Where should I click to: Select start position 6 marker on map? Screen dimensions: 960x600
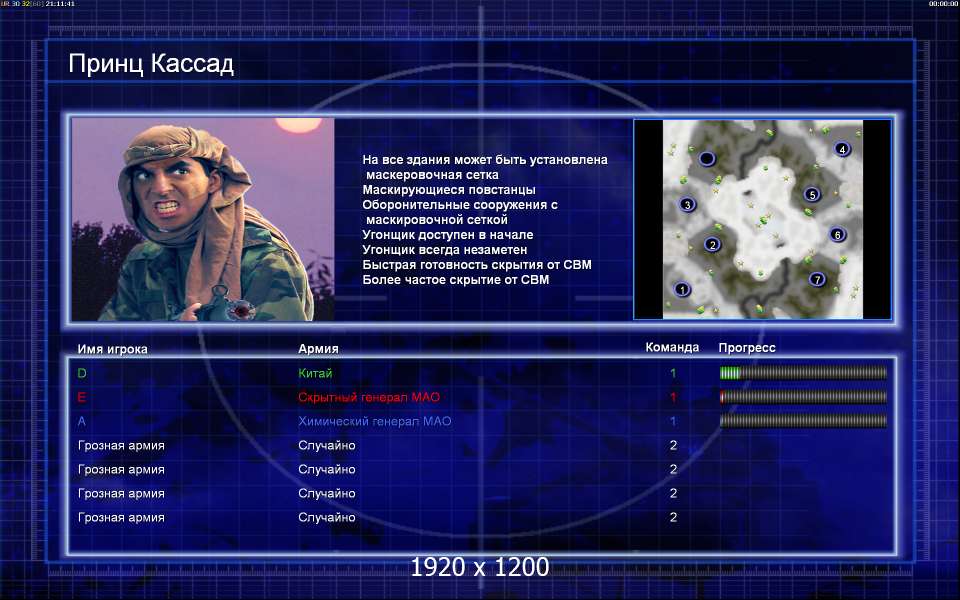pos(838,234)
